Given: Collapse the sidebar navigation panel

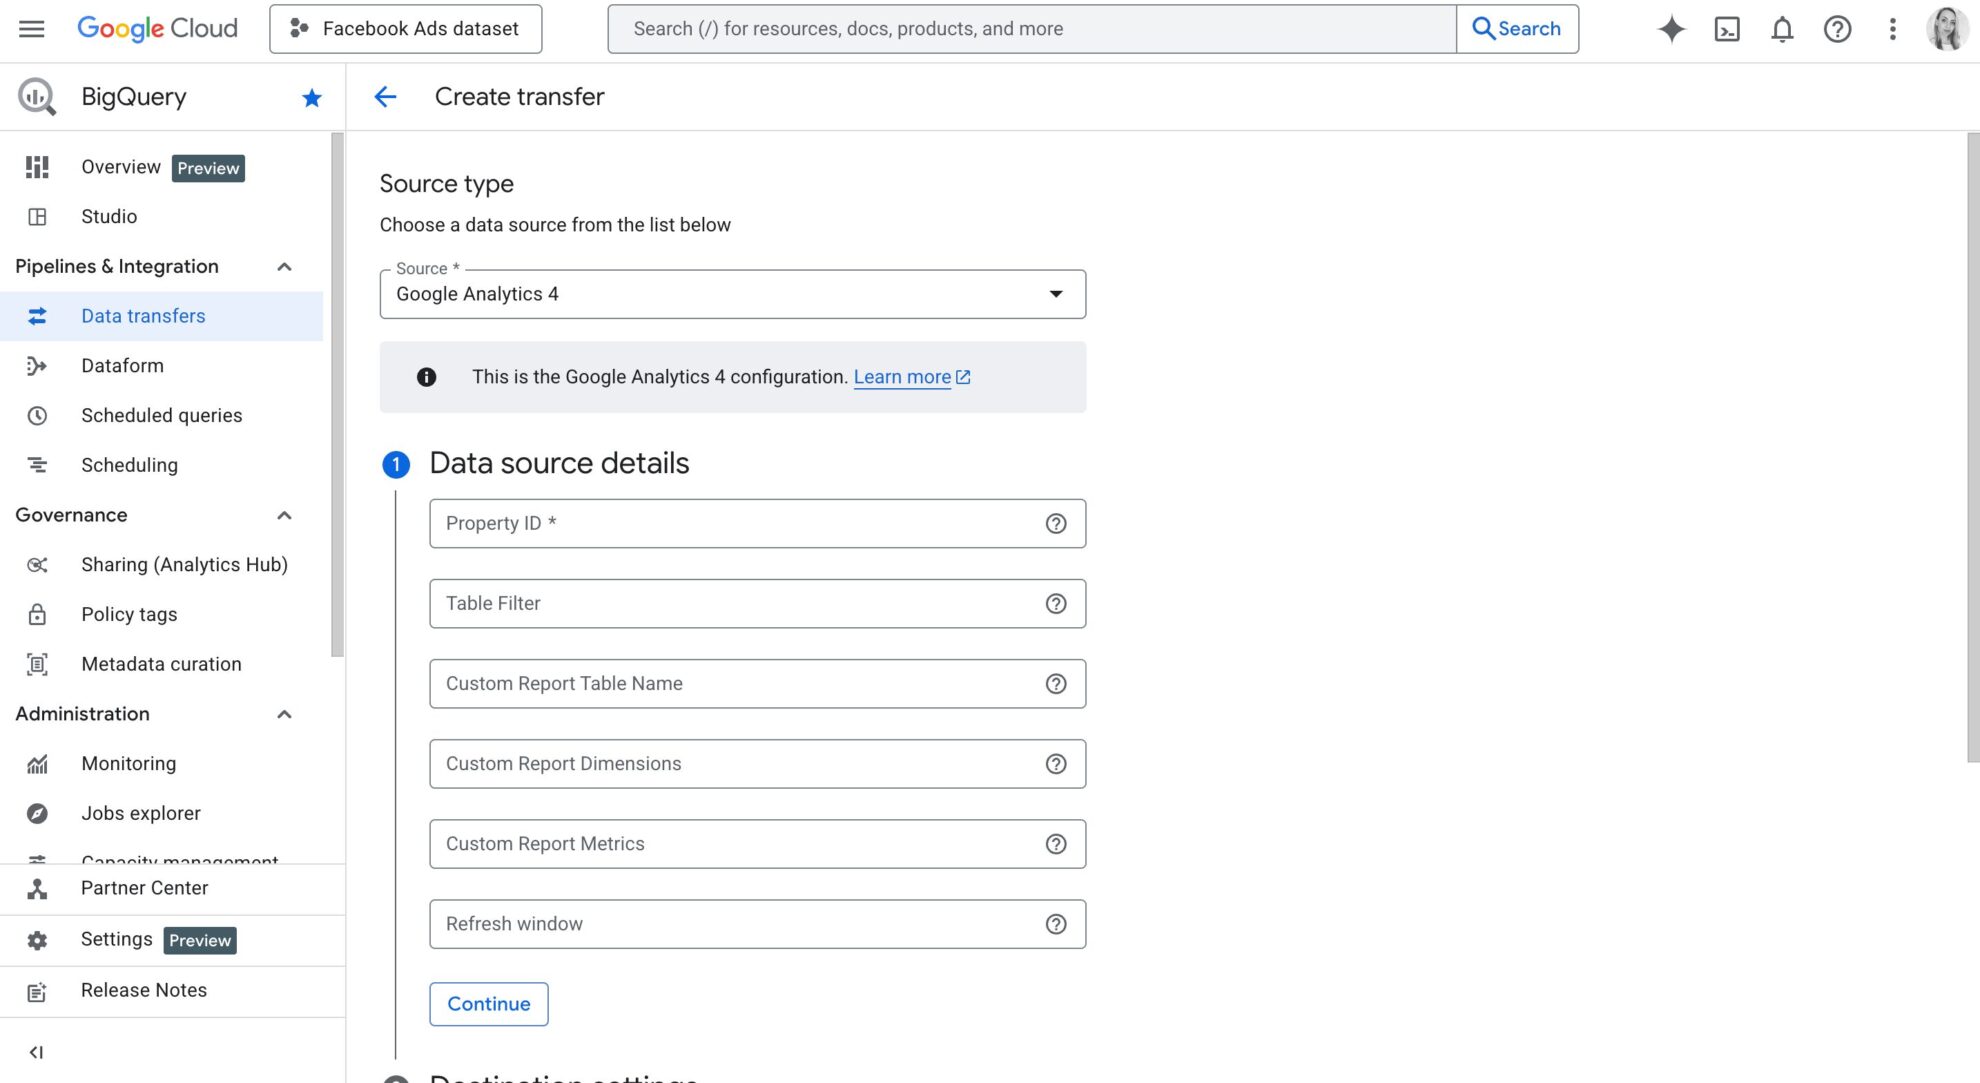Looking at the screenshot, I should pyautogui.click(x=36, y=1052).
